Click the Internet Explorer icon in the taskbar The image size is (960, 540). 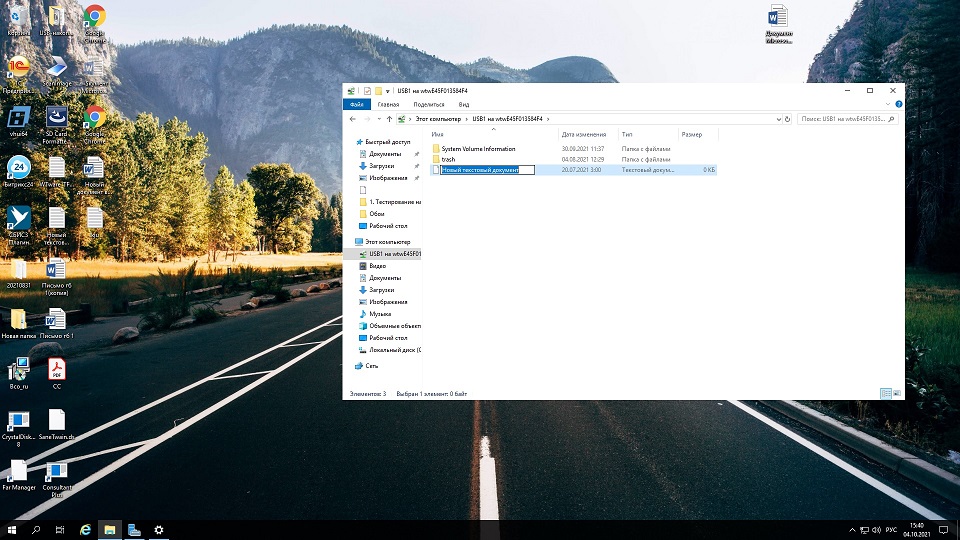pos(86,530)
